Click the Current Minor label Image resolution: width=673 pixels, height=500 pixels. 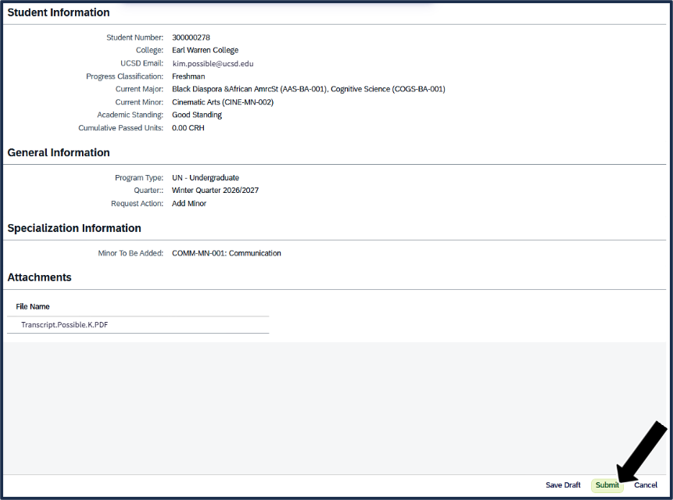pyautogui.click(x=139, y=102)
